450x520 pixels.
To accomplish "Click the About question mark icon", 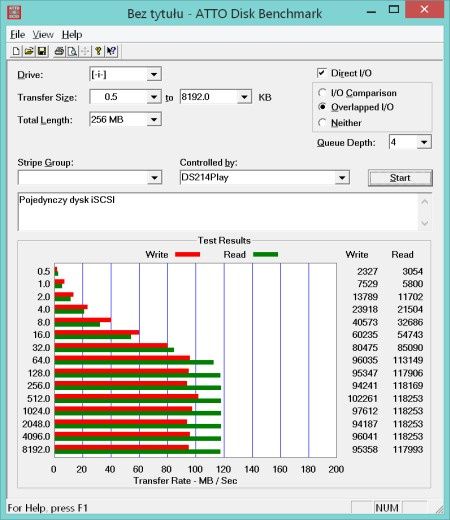I will tap(98, 51).
